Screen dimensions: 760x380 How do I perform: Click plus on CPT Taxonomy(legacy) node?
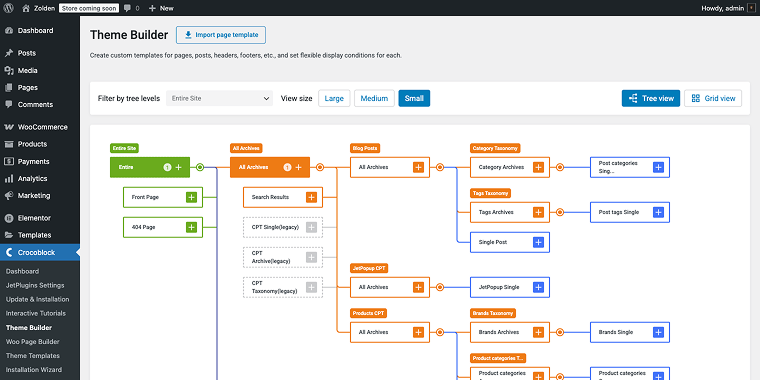click(x=312, y=287)
